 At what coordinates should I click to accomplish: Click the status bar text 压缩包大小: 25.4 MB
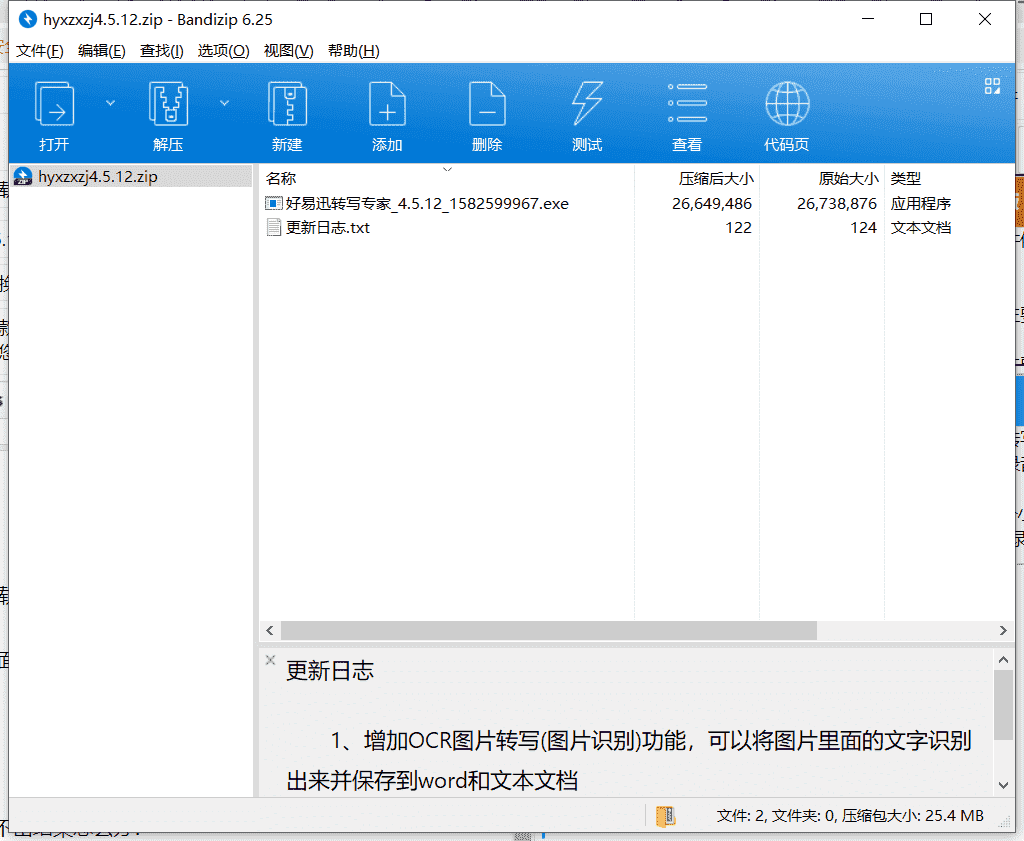tap(912, 816)
